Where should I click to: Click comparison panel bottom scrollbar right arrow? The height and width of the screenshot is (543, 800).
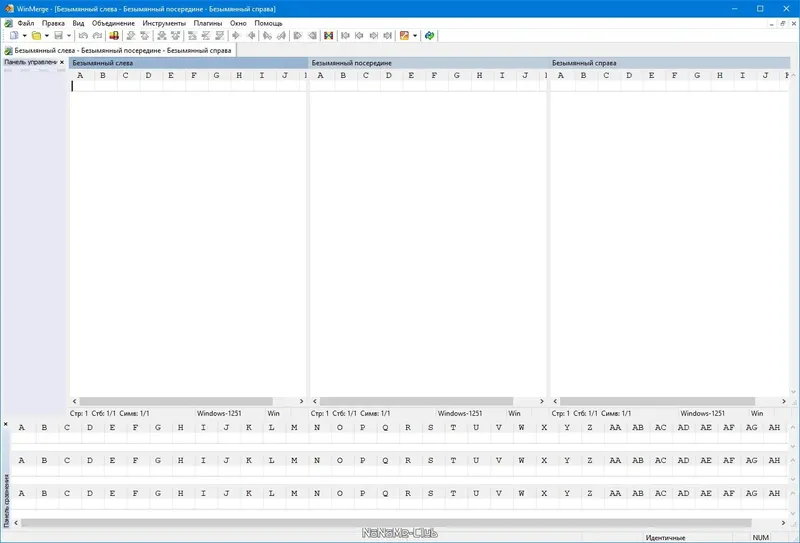click(x=784, y=523)
